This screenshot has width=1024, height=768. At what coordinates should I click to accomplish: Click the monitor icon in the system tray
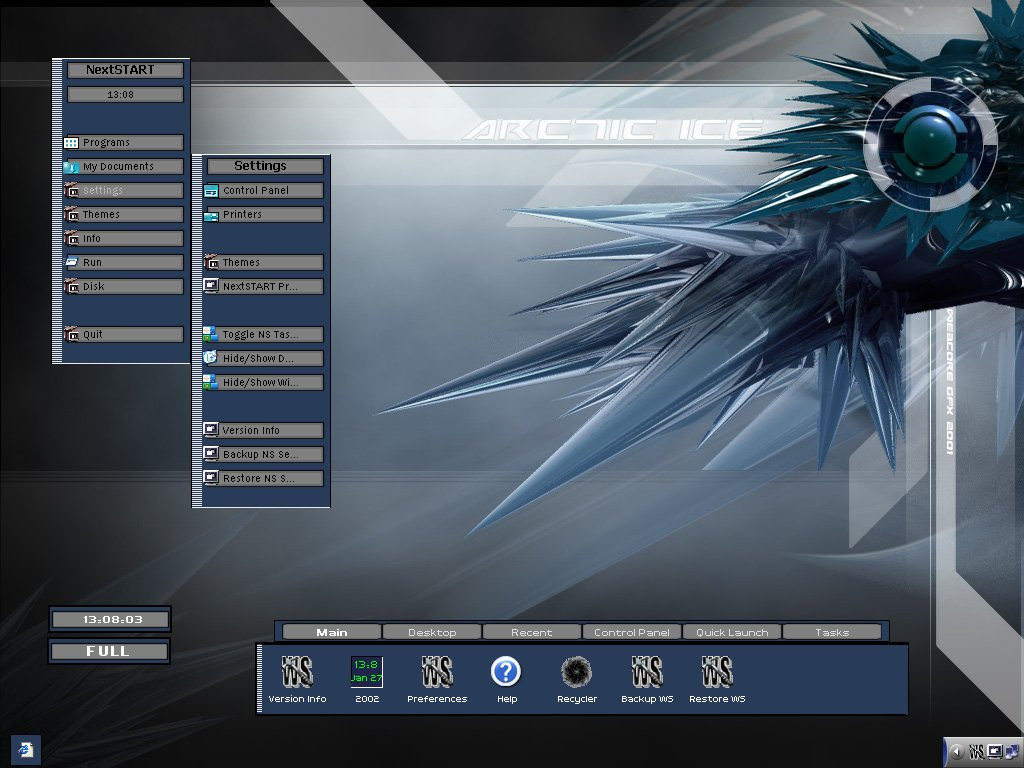(995, 752)
